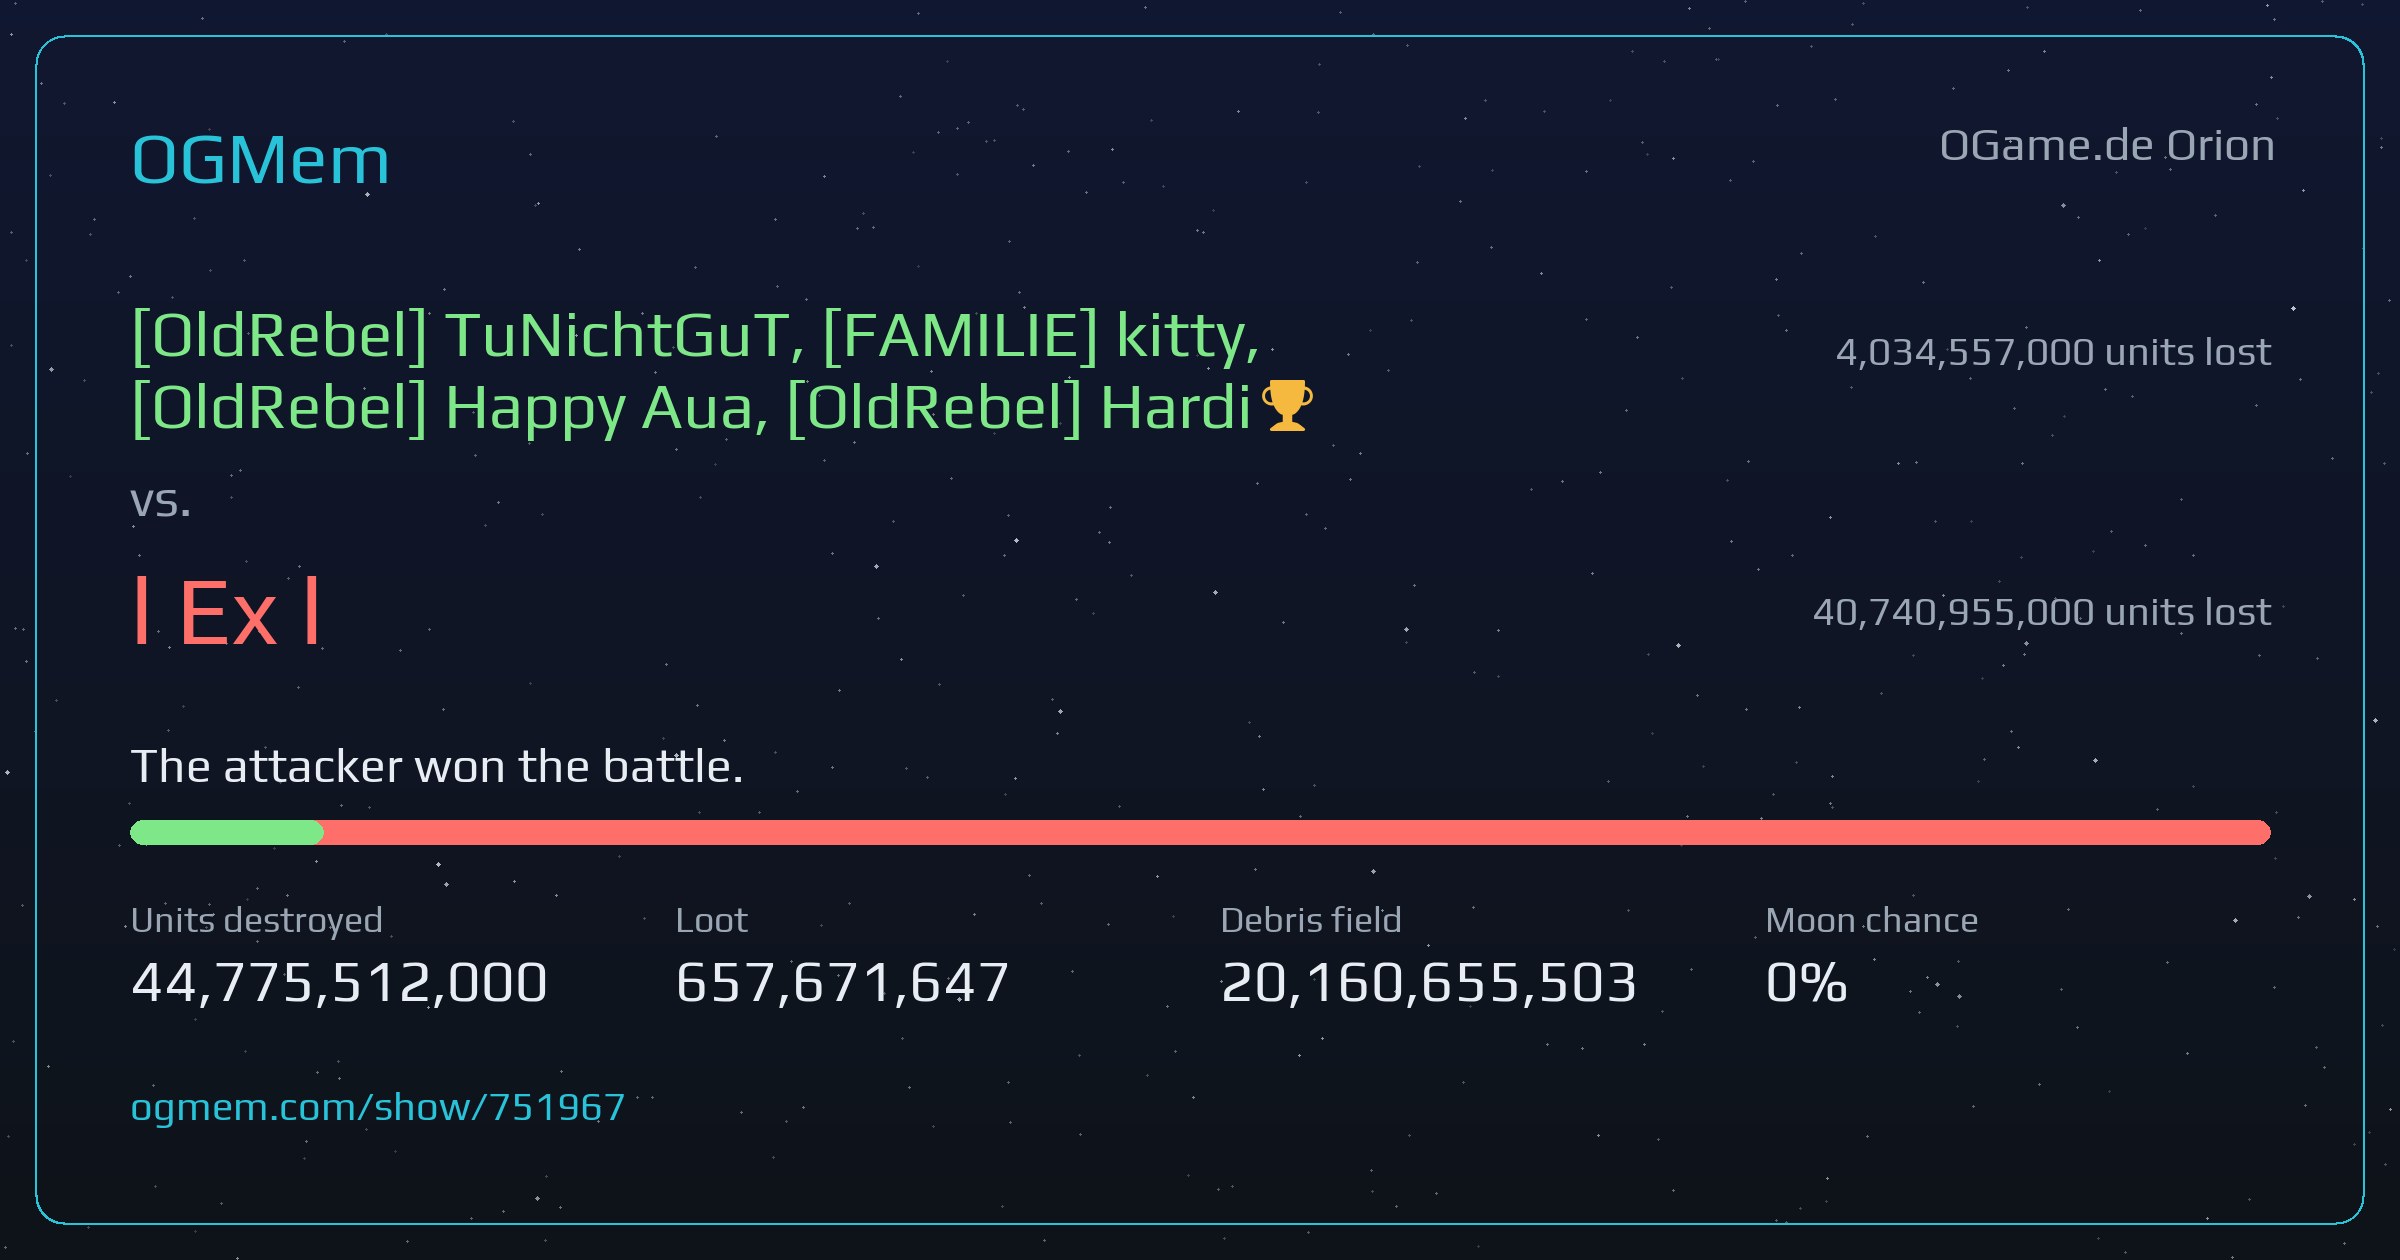The height and width of the screenshot is (1260, 2400).
Task: Click the 44,775,512,000 units destroyed value
Action: tap(339, 982)
